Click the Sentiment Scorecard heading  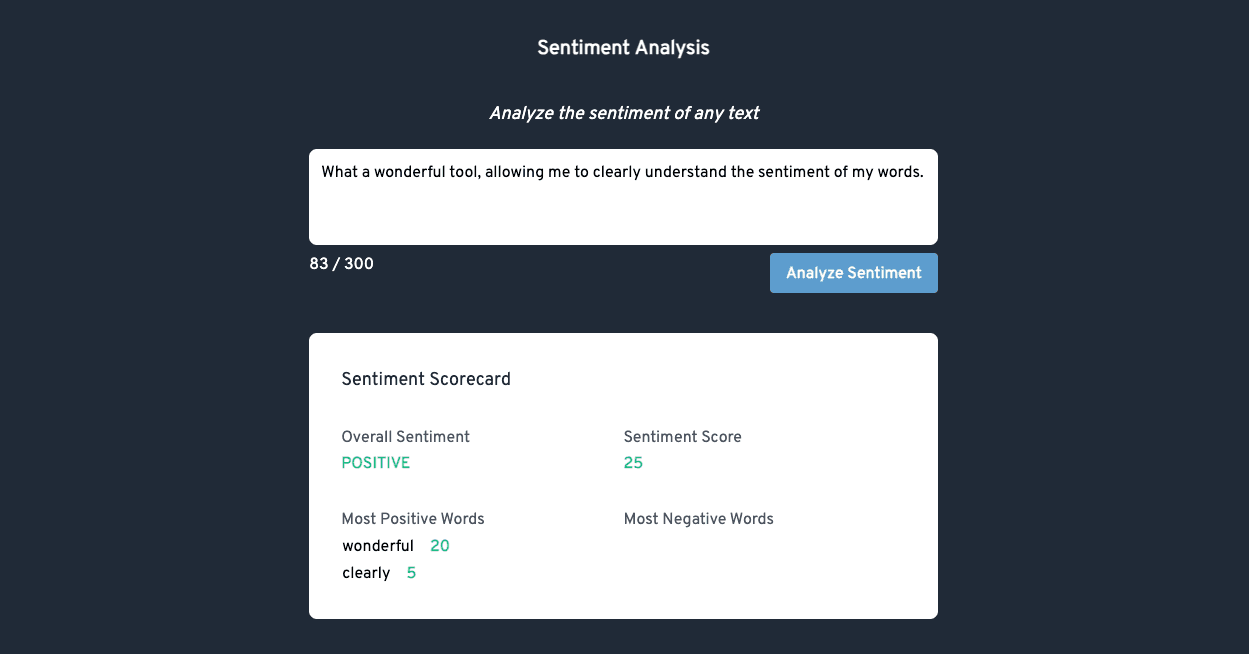pos(426,379)
